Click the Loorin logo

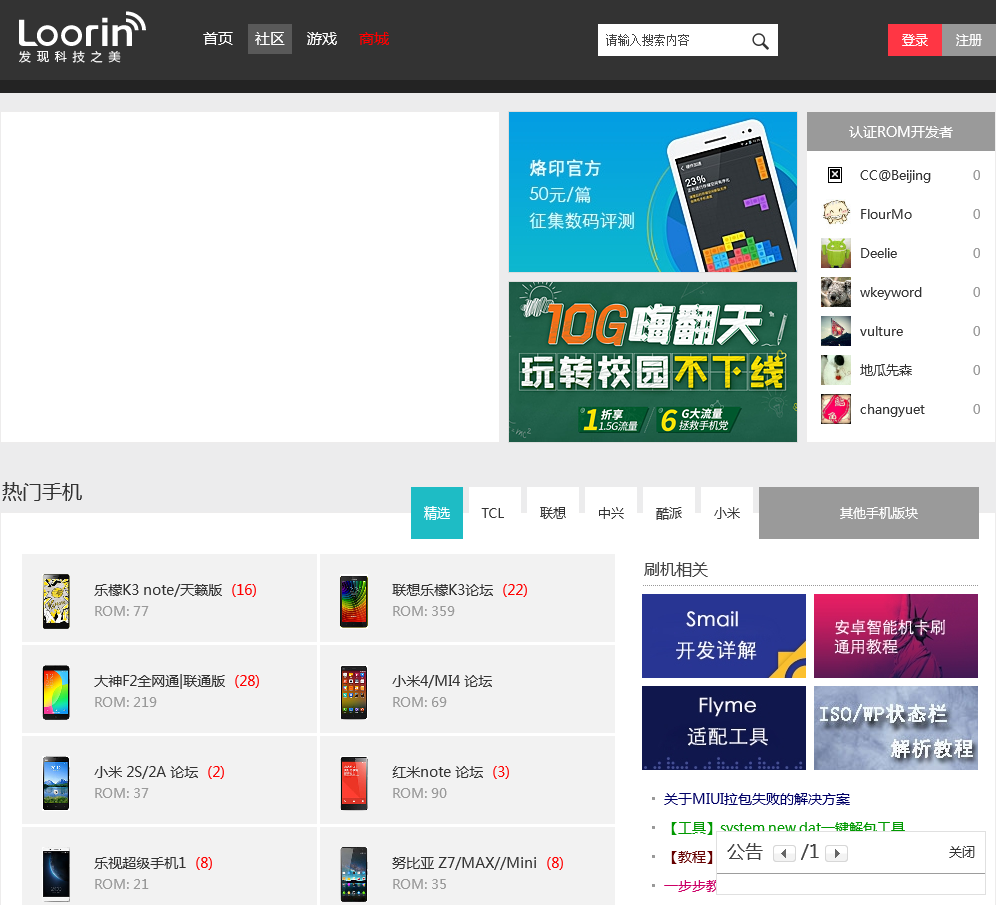tap(82, 37)
